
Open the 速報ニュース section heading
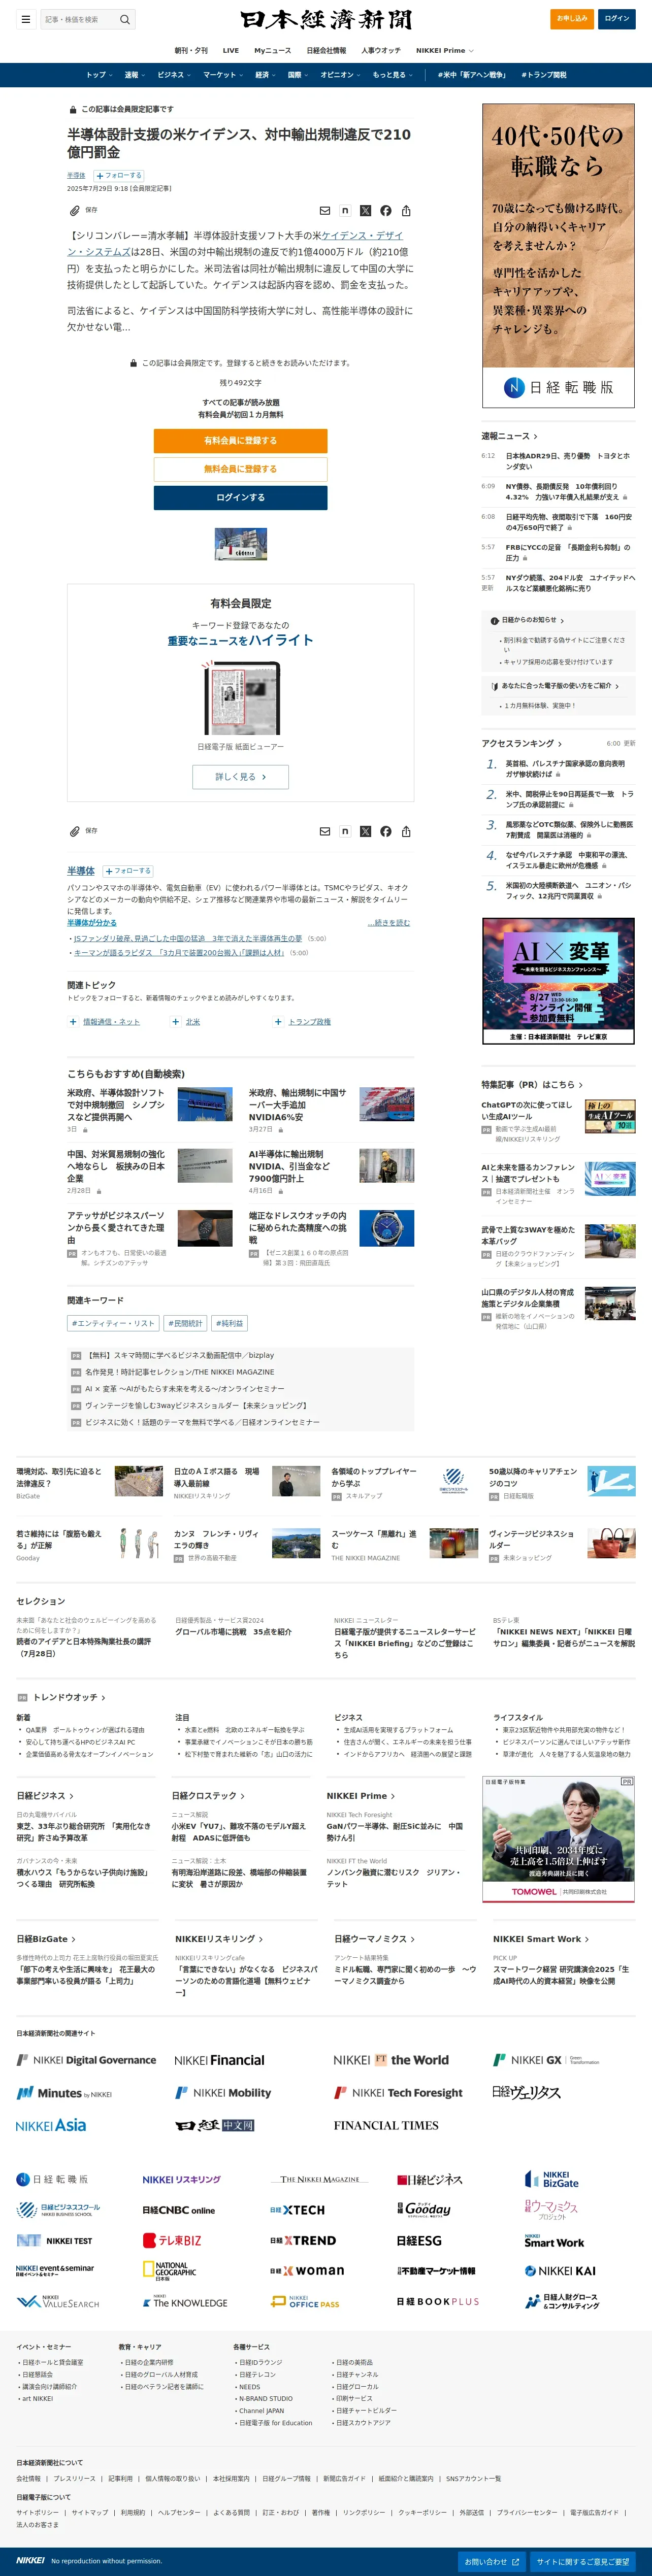coord(509,436)
